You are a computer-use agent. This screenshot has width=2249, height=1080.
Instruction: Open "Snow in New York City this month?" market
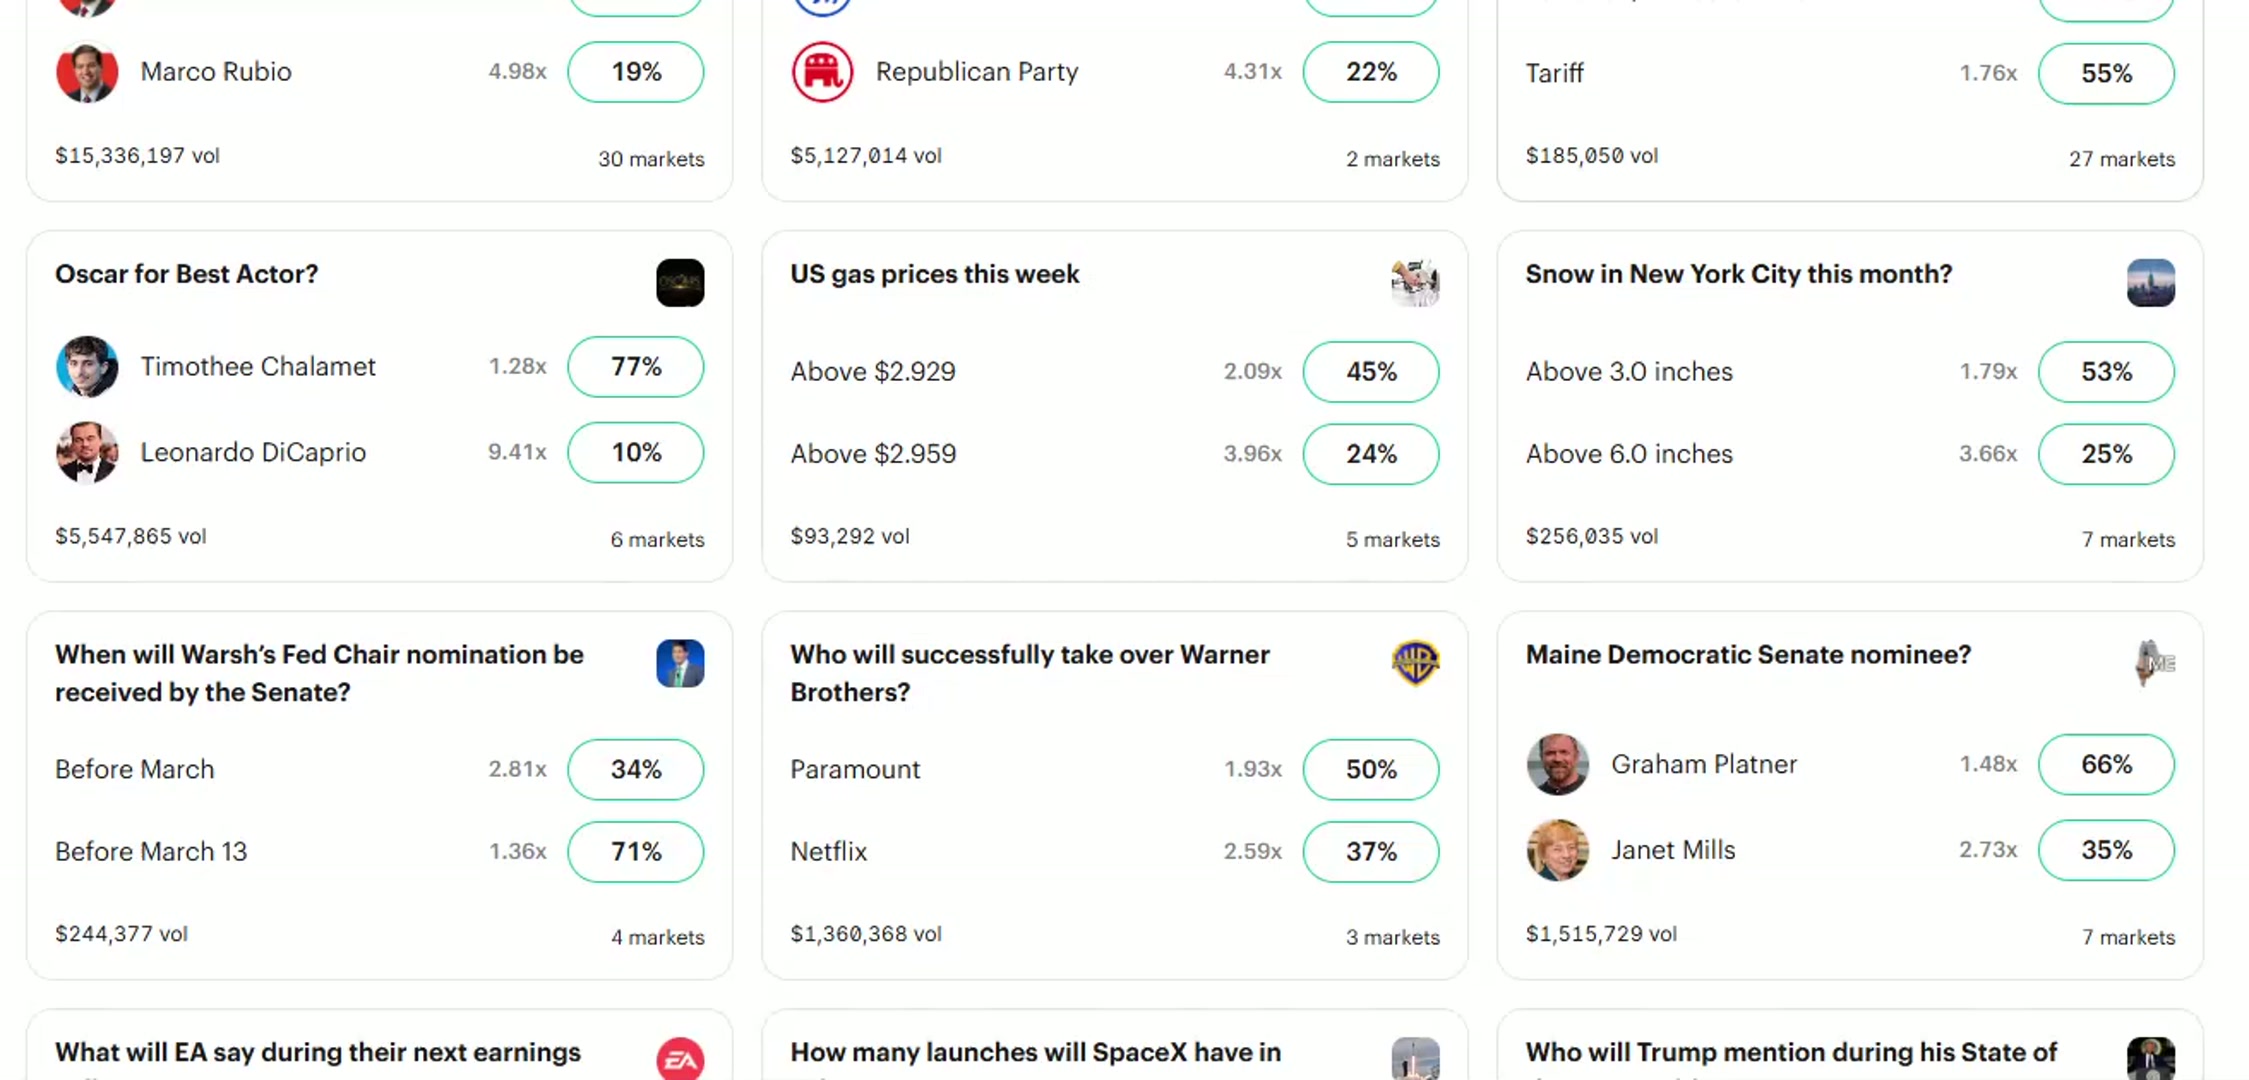point(1738,274)
